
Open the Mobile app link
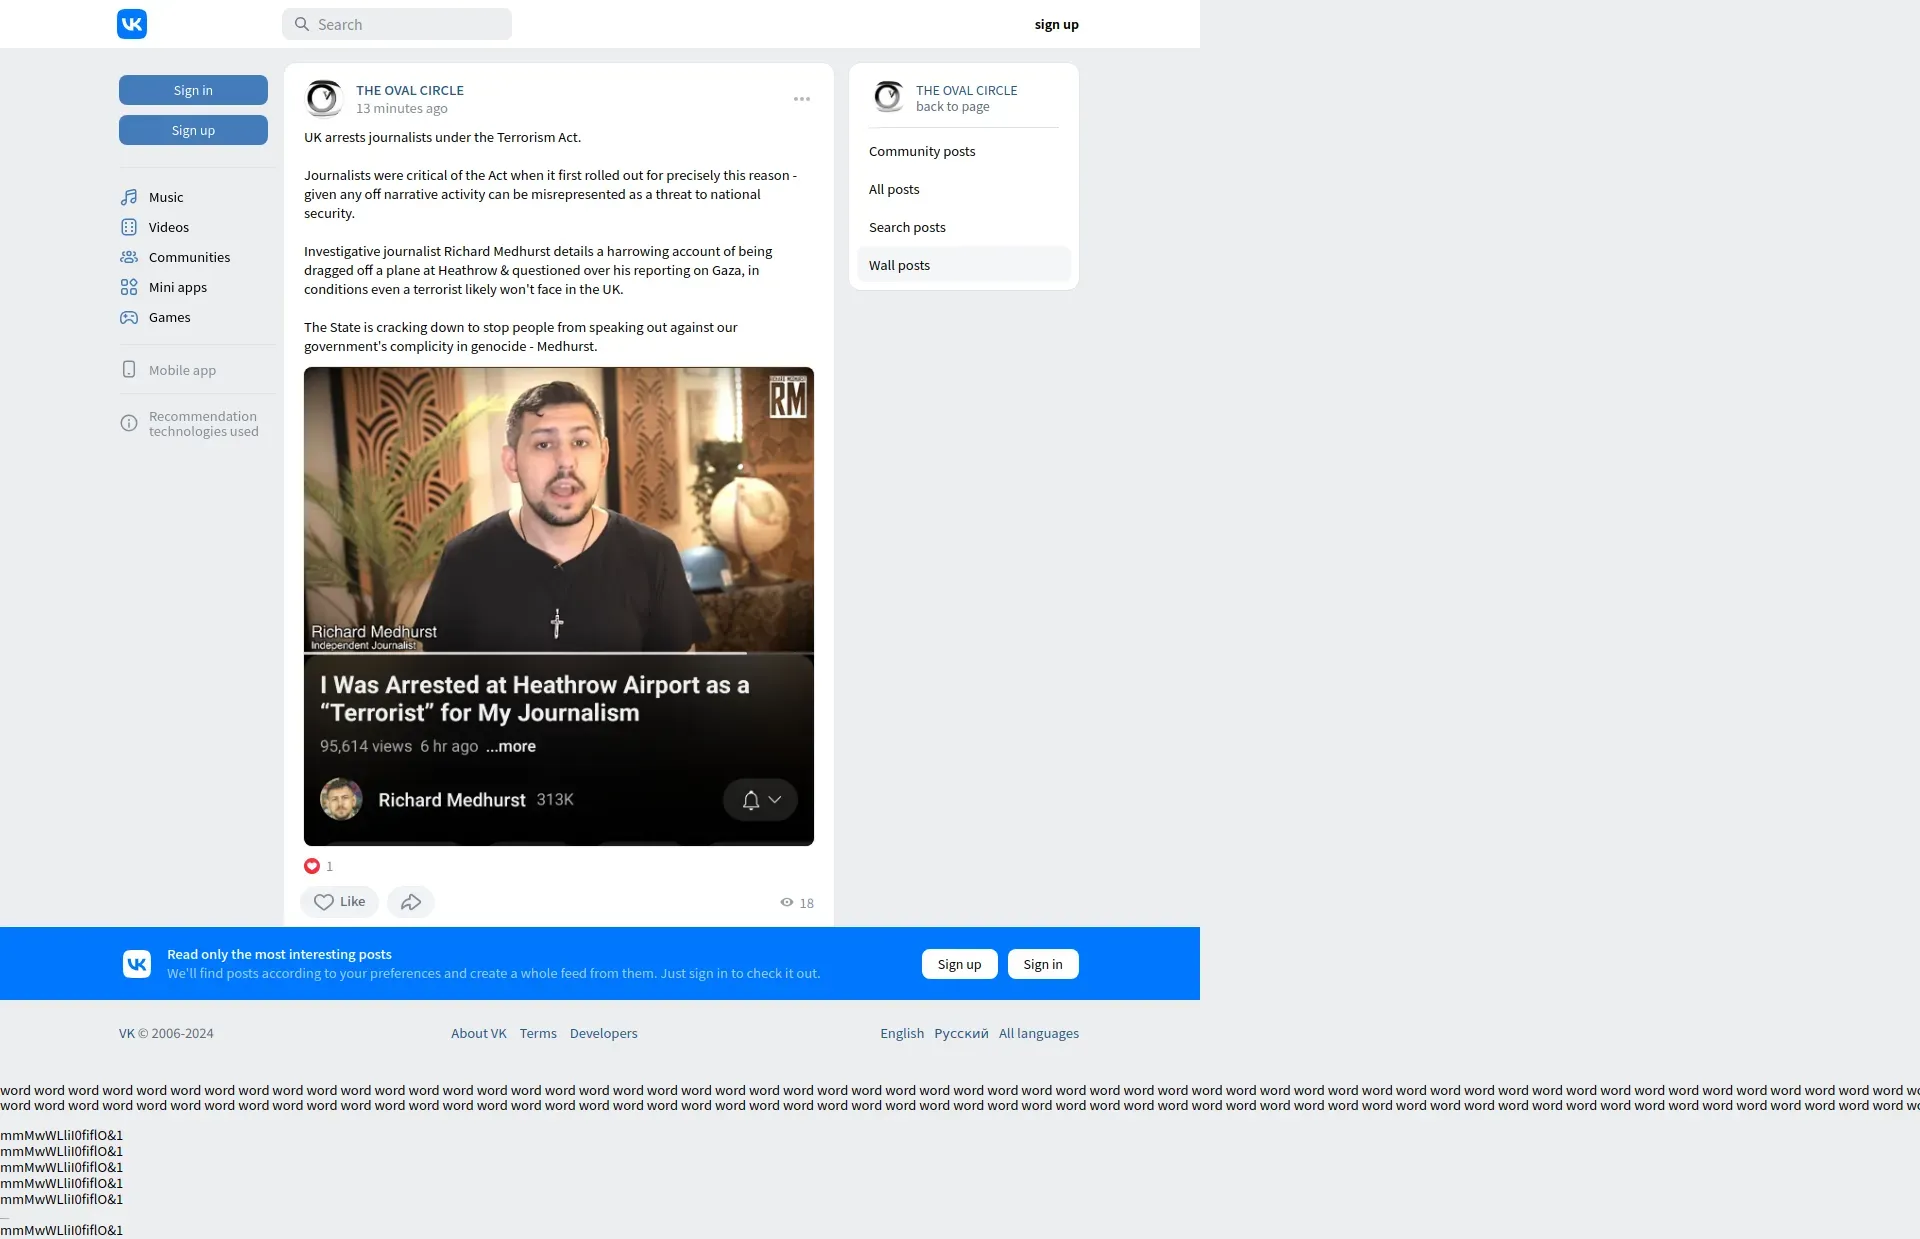[181, 370]
